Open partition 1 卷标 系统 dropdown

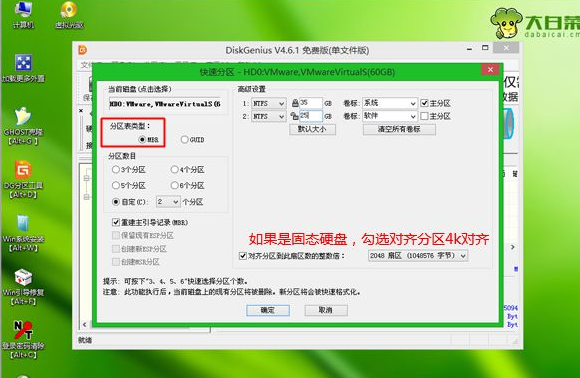[x=390, y=103]
